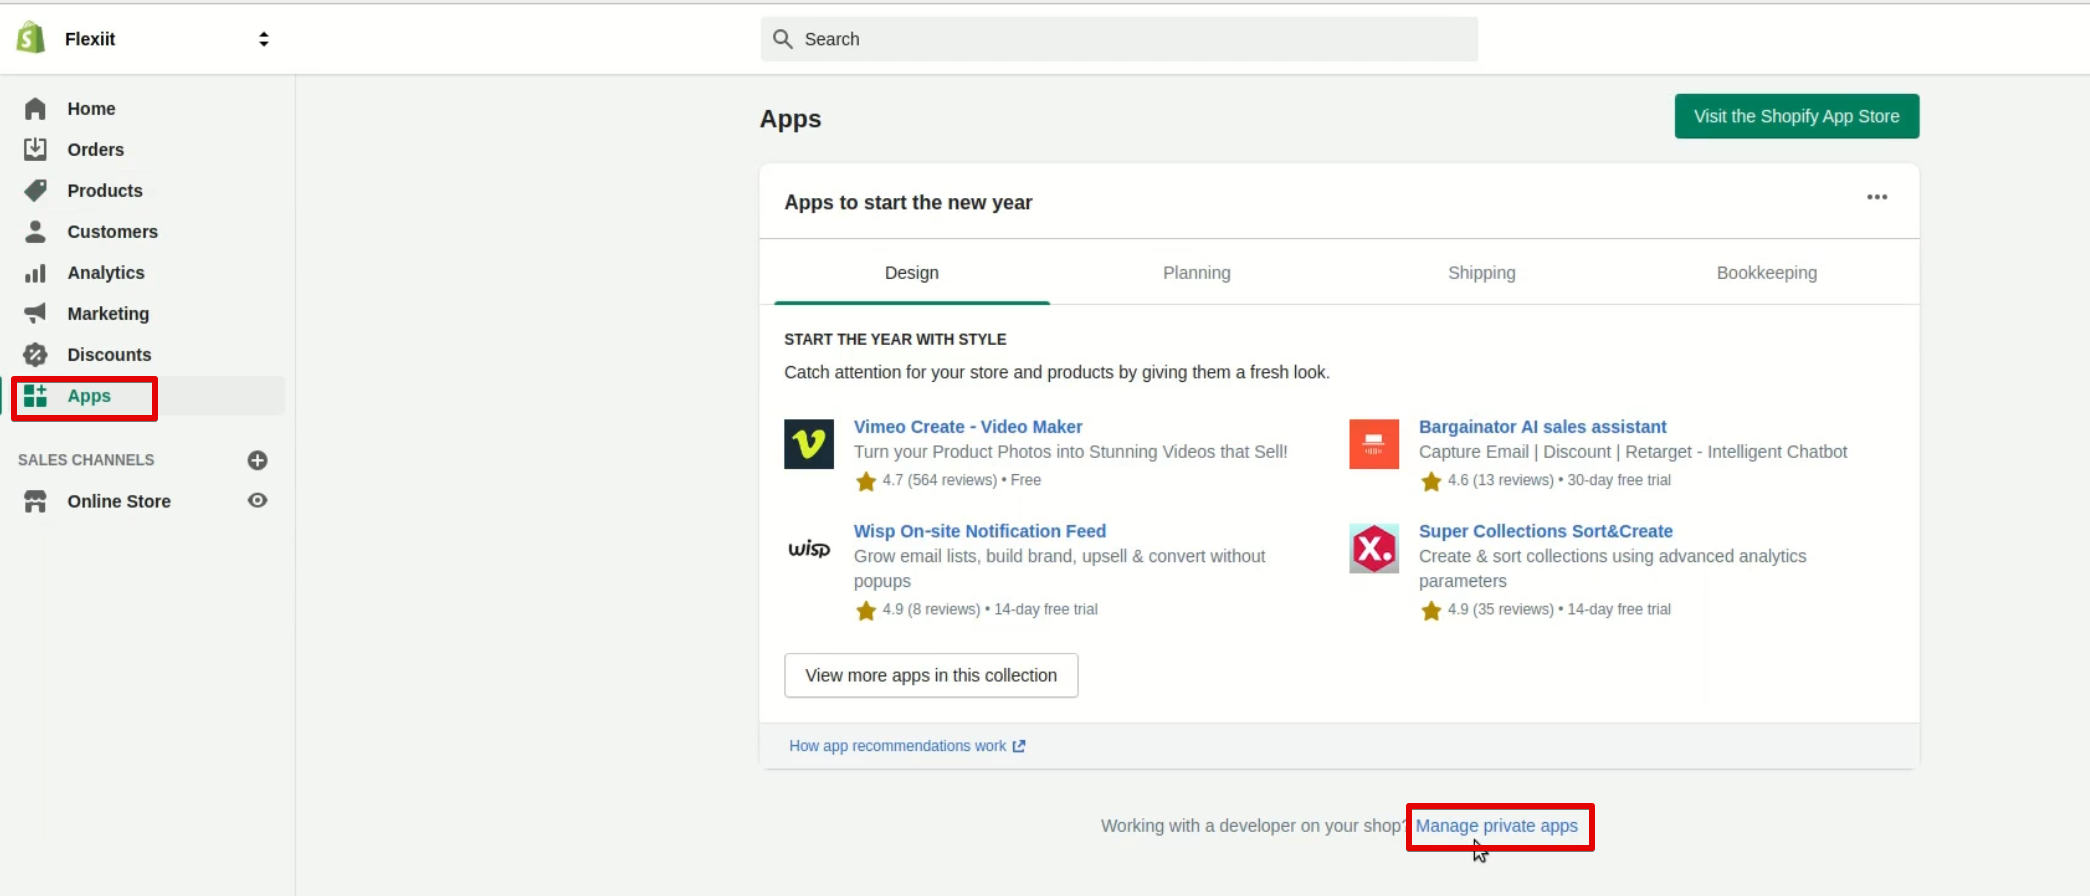
Task: Focus the Search input field
Action: point(1119,39)
